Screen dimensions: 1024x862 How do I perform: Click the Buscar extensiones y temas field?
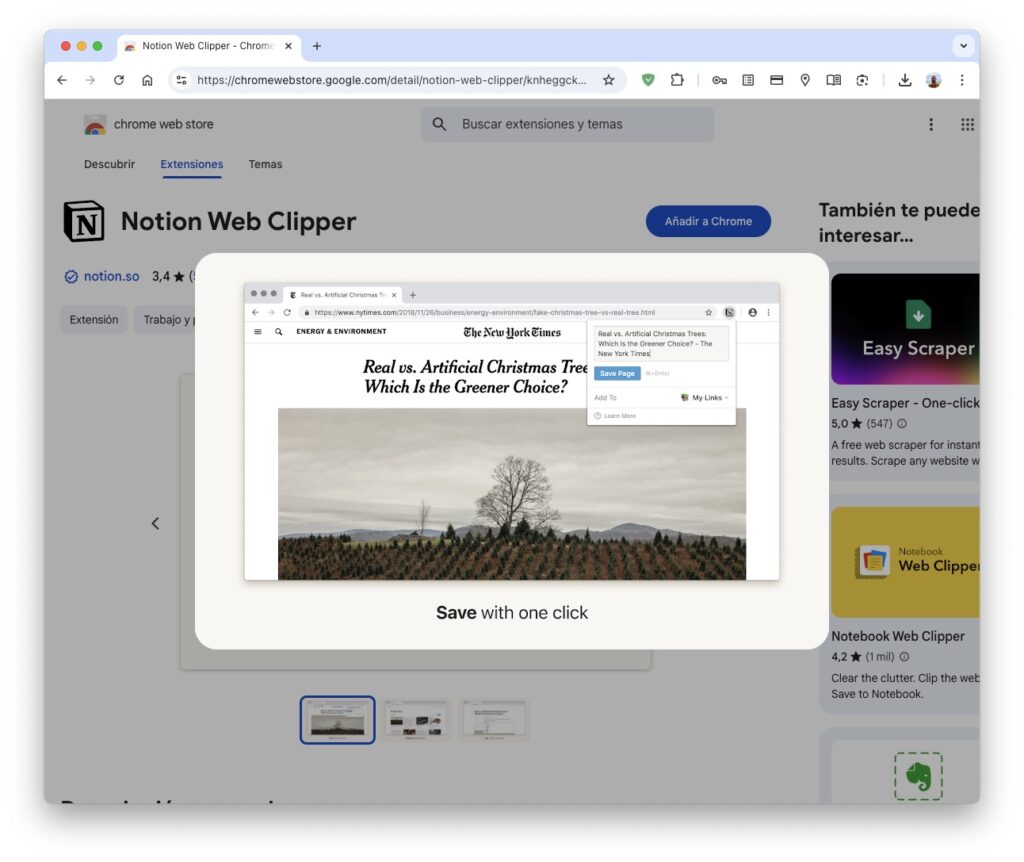pos(567,124)
